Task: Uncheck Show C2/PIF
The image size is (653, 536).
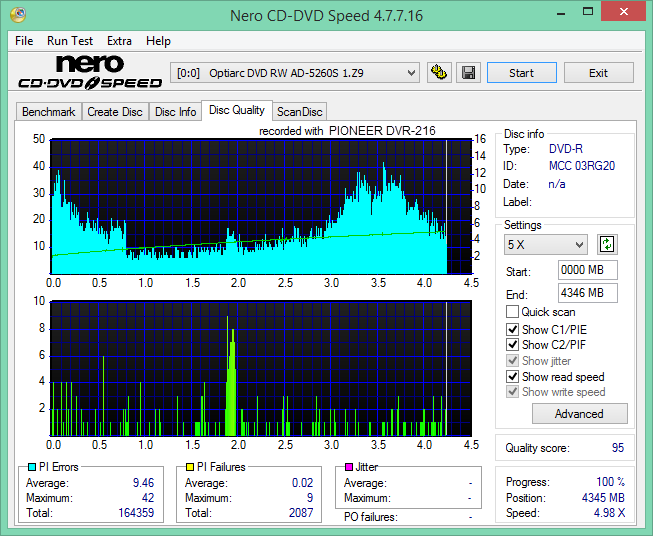Action: click(512, 345)
